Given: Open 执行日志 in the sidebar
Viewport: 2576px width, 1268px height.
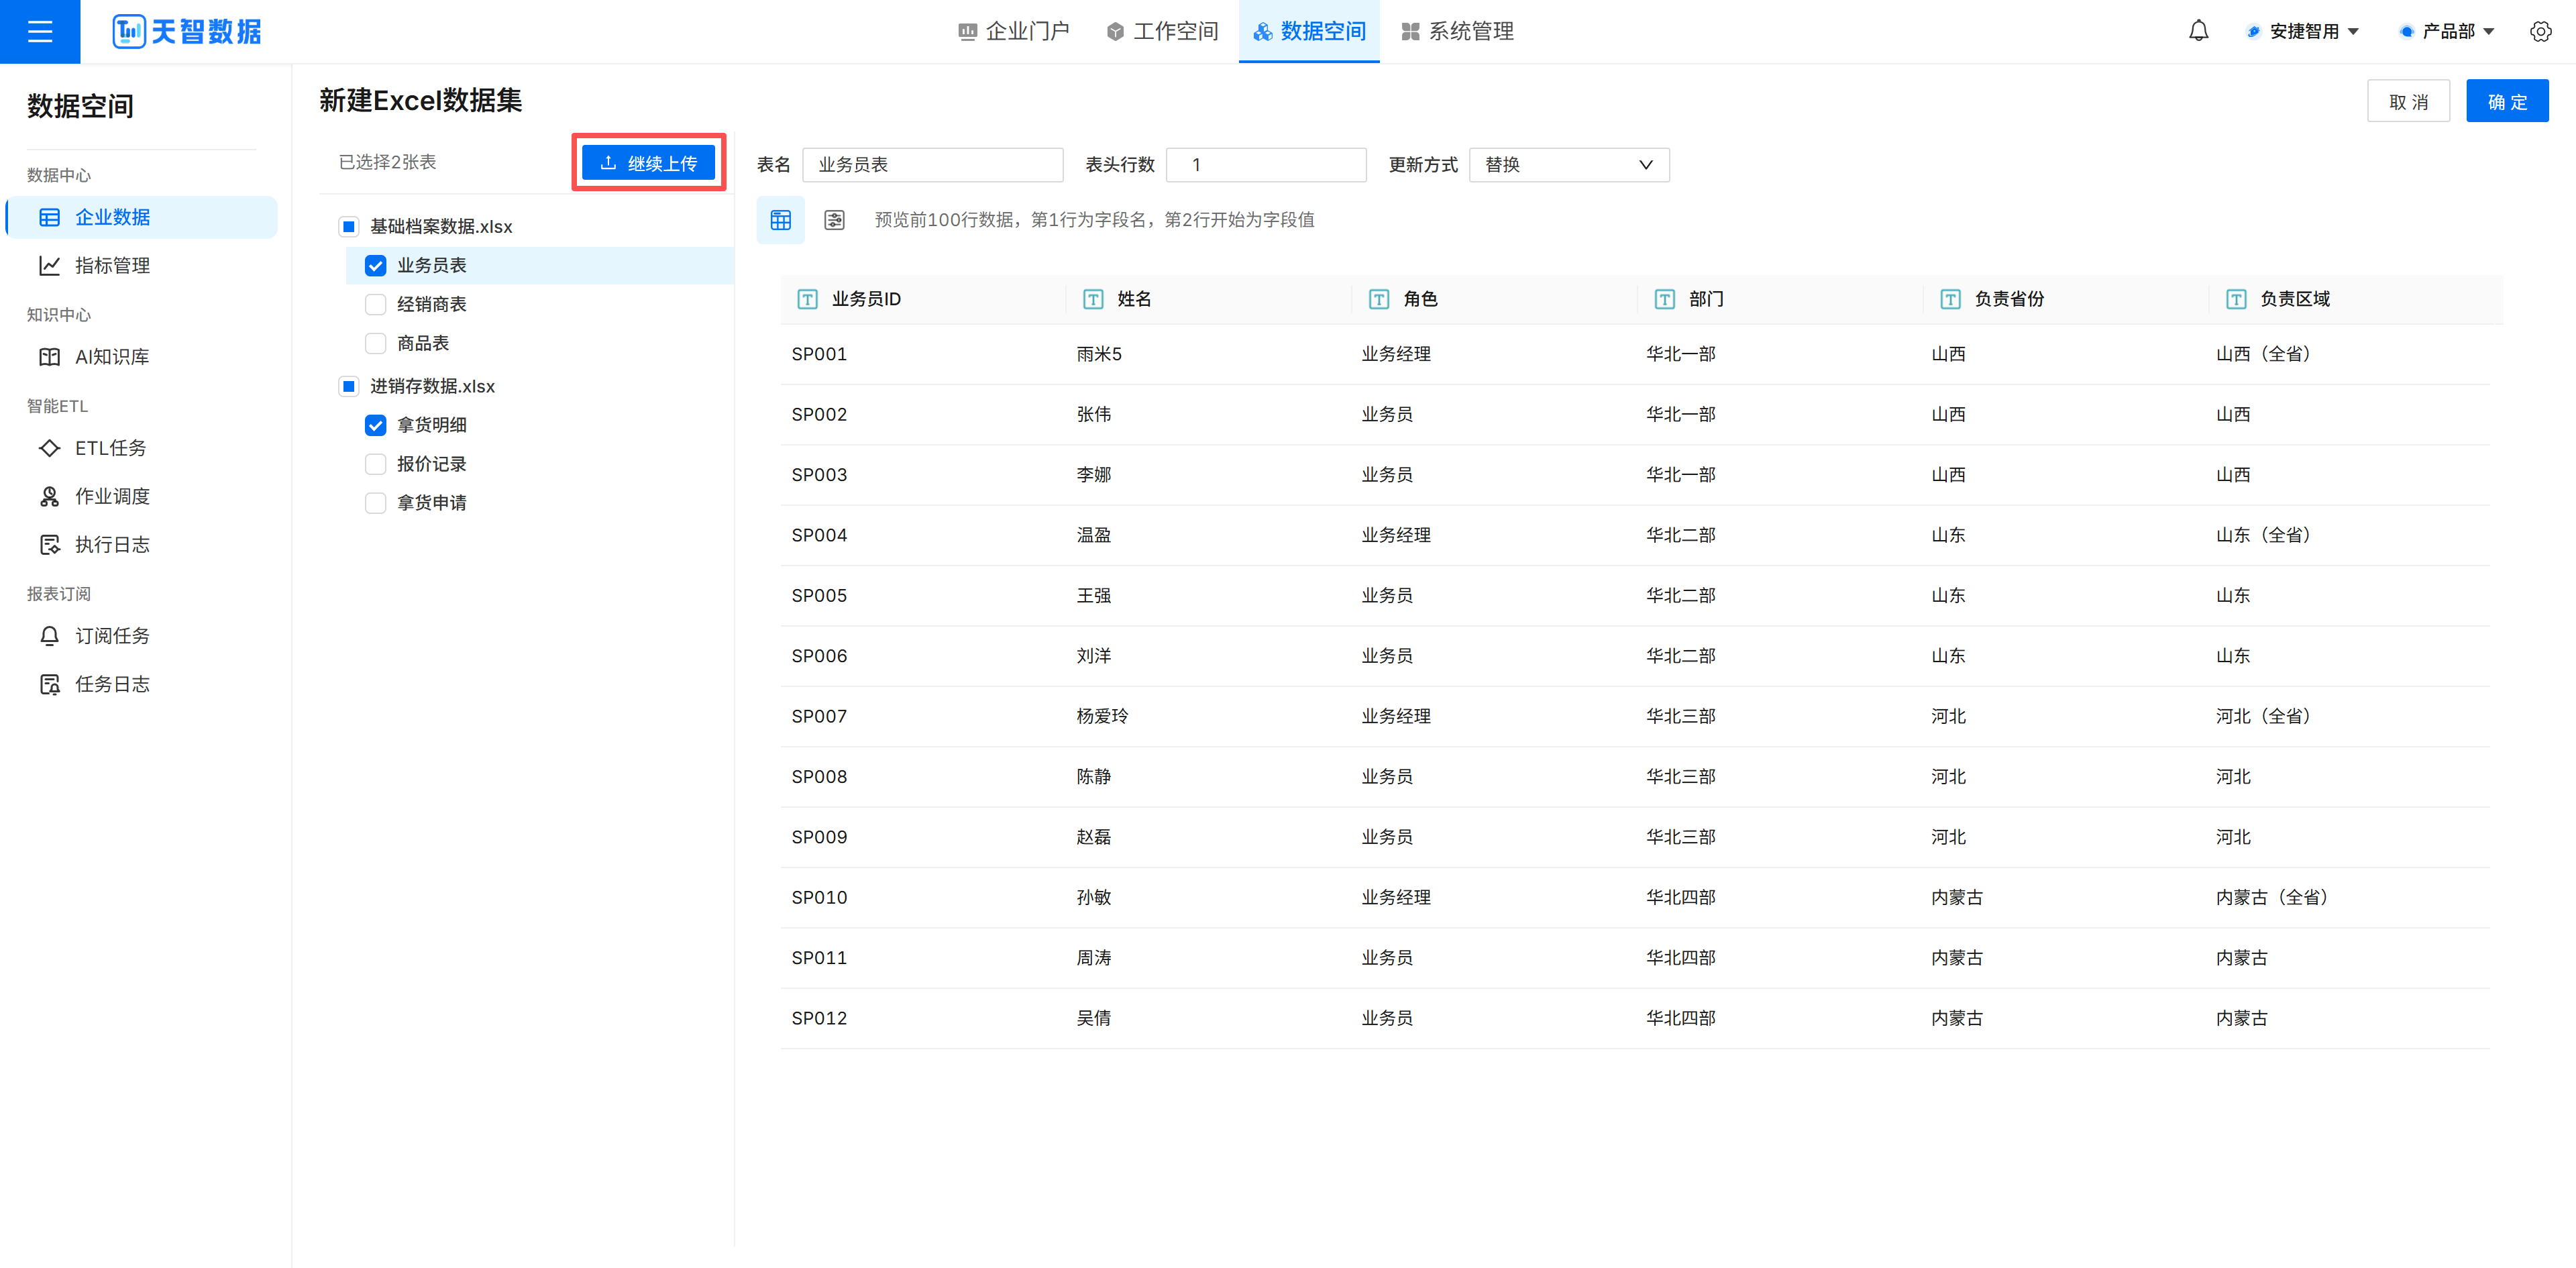Looking at the screenshot, I should click(142, 544).
